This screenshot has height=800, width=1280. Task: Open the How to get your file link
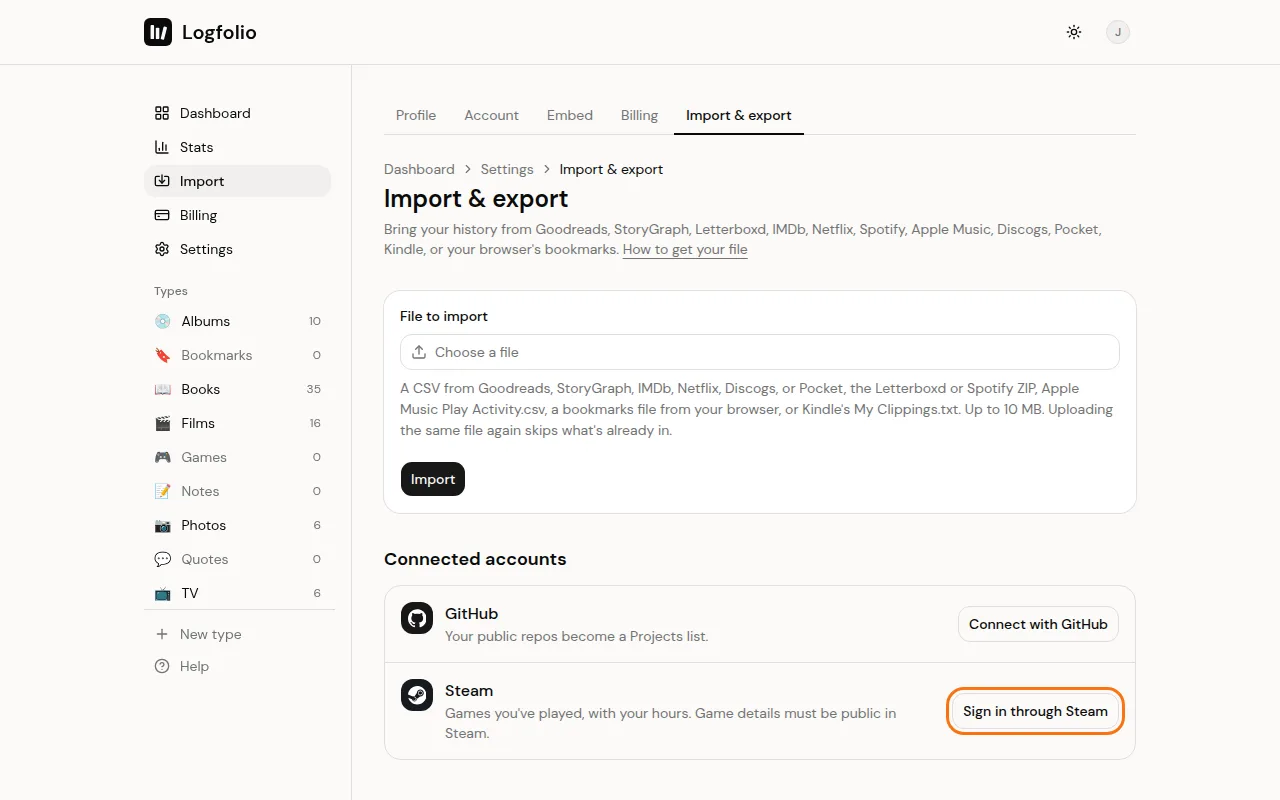[685, 249]
